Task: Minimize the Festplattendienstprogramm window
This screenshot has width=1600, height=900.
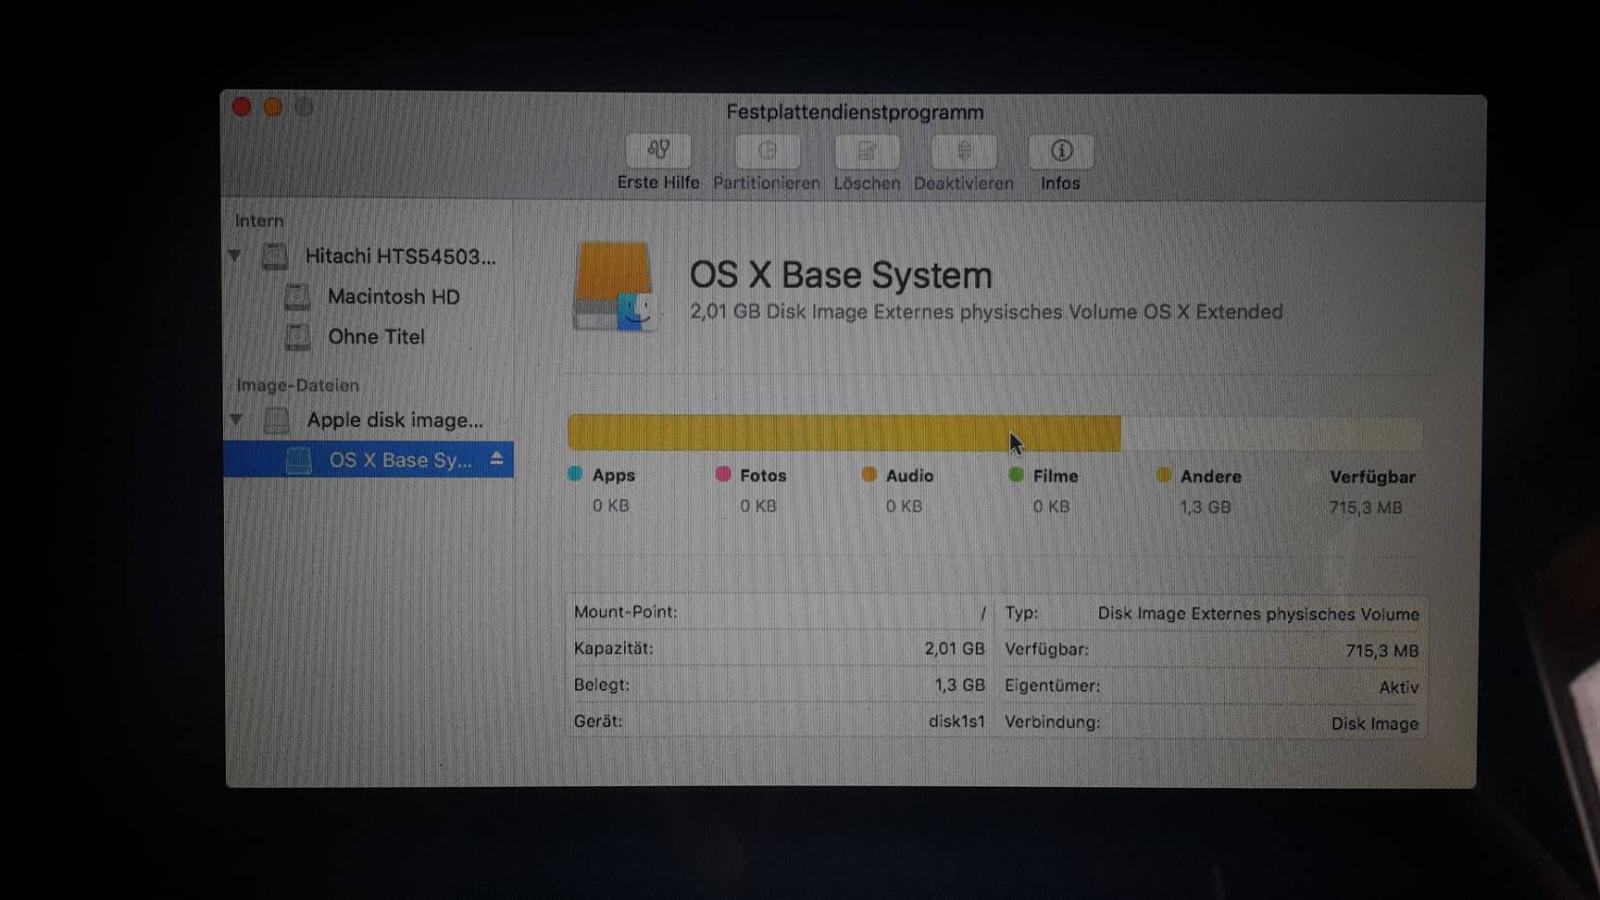Action: click(x=273, y=107)
